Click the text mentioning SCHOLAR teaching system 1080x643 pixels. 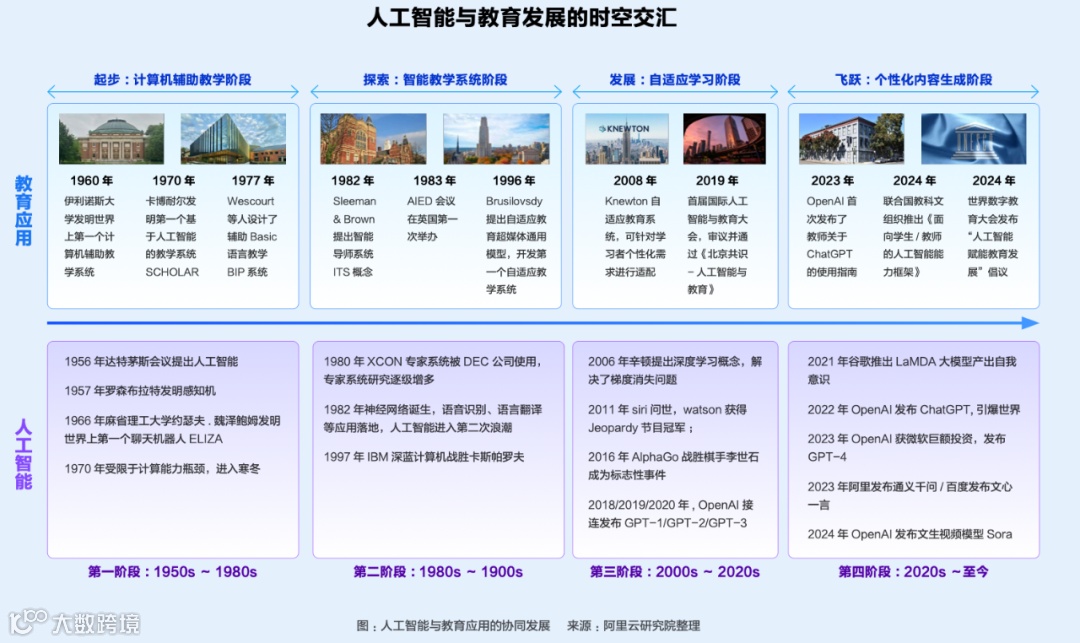click(x=172, y=236)
